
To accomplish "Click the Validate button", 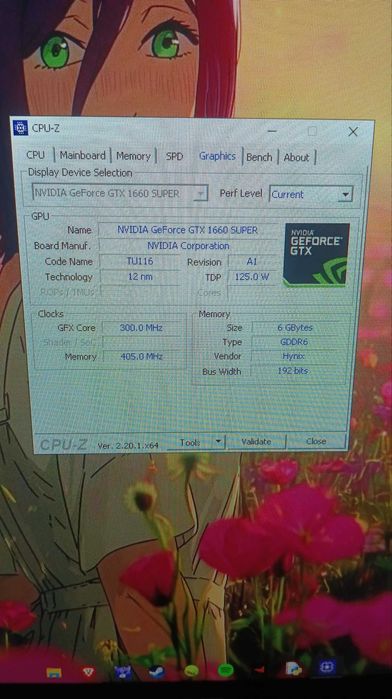I will coord(256,441).
